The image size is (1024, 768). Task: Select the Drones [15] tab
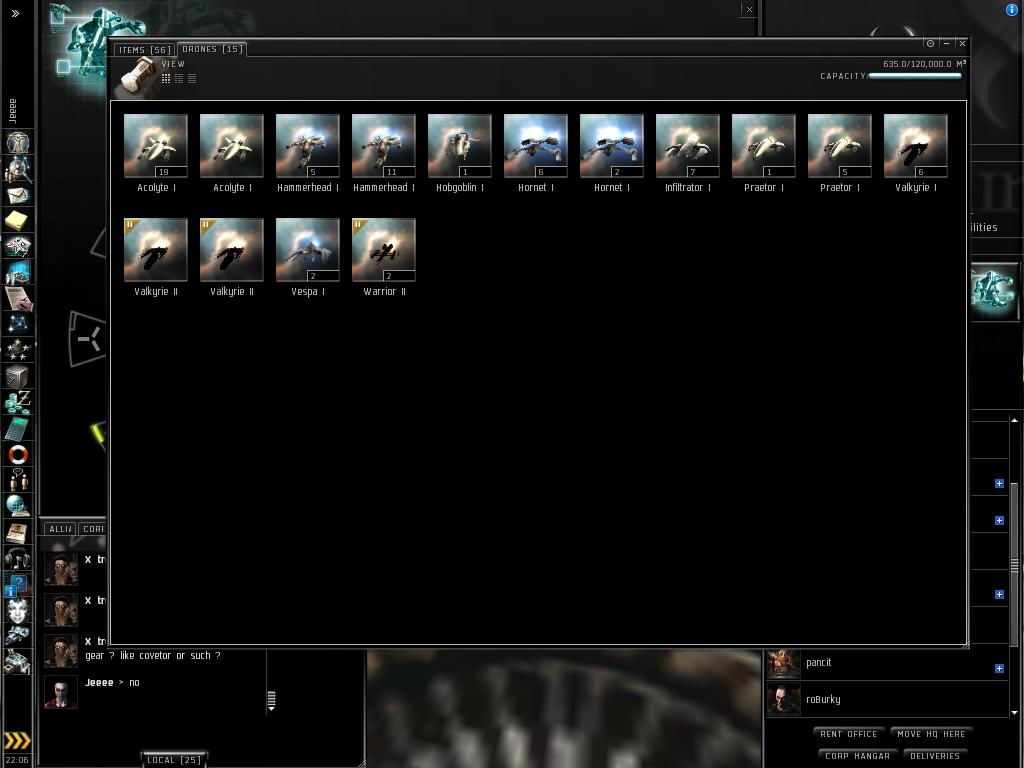212,49
